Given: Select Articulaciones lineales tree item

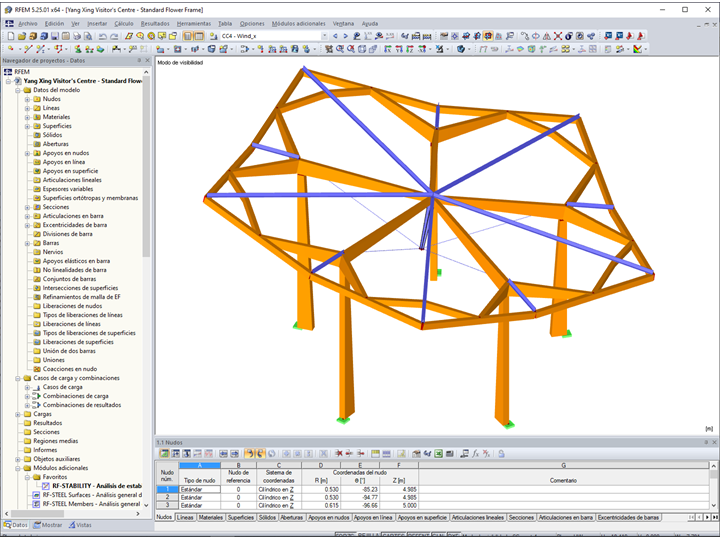Looking at the screenshot, I should pos(72,180).
